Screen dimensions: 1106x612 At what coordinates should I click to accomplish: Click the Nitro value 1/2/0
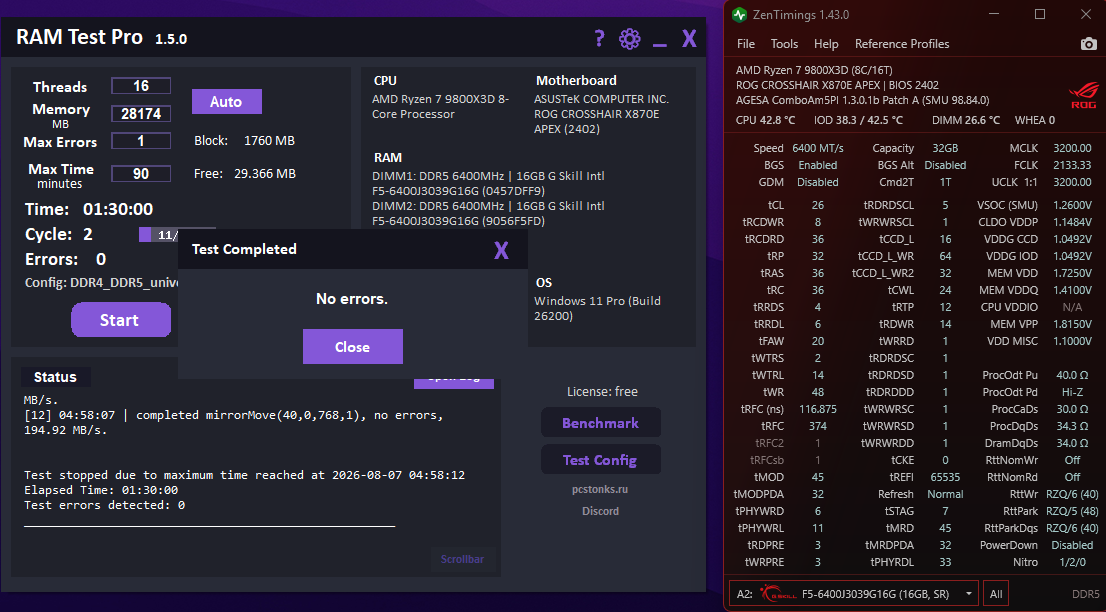[x=1072, y=562]
